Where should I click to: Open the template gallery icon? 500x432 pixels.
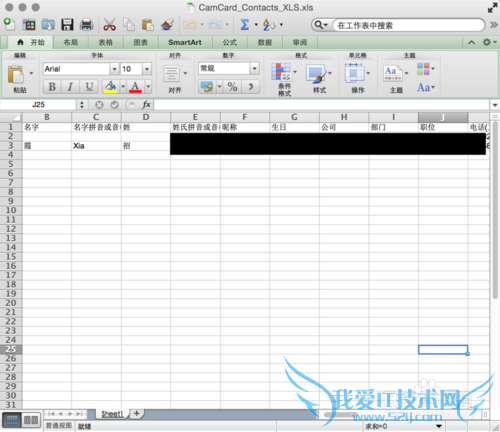tap(29, 25)
